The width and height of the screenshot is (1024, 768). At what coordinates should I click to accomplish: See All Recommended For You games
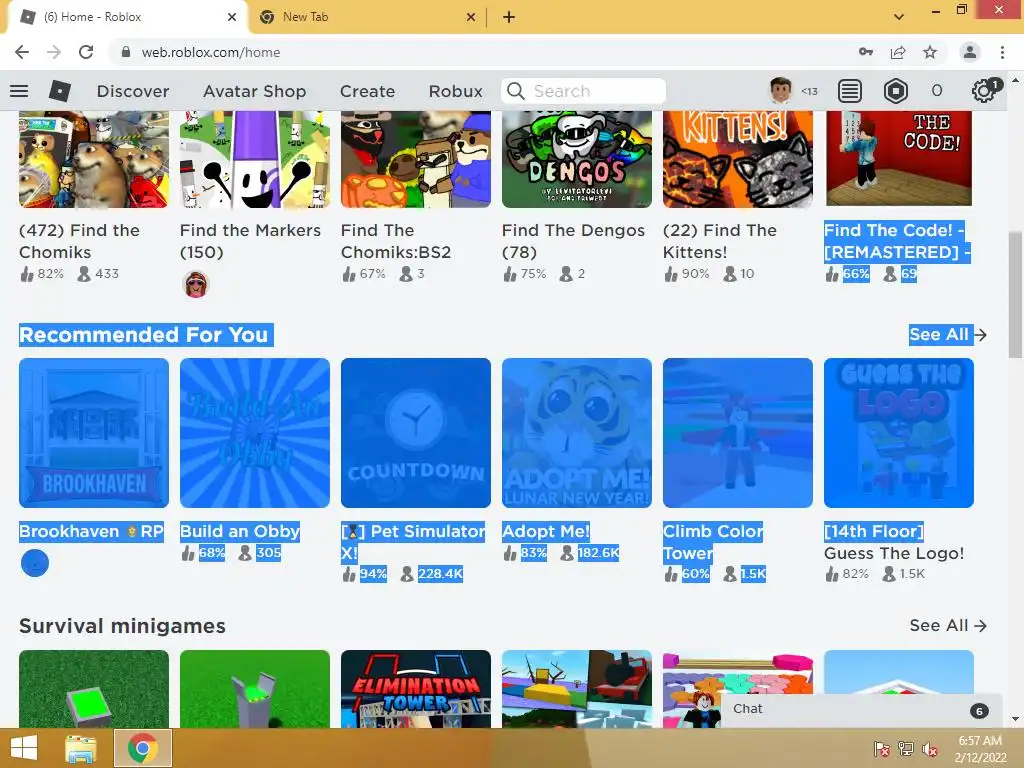pos(948,334)
